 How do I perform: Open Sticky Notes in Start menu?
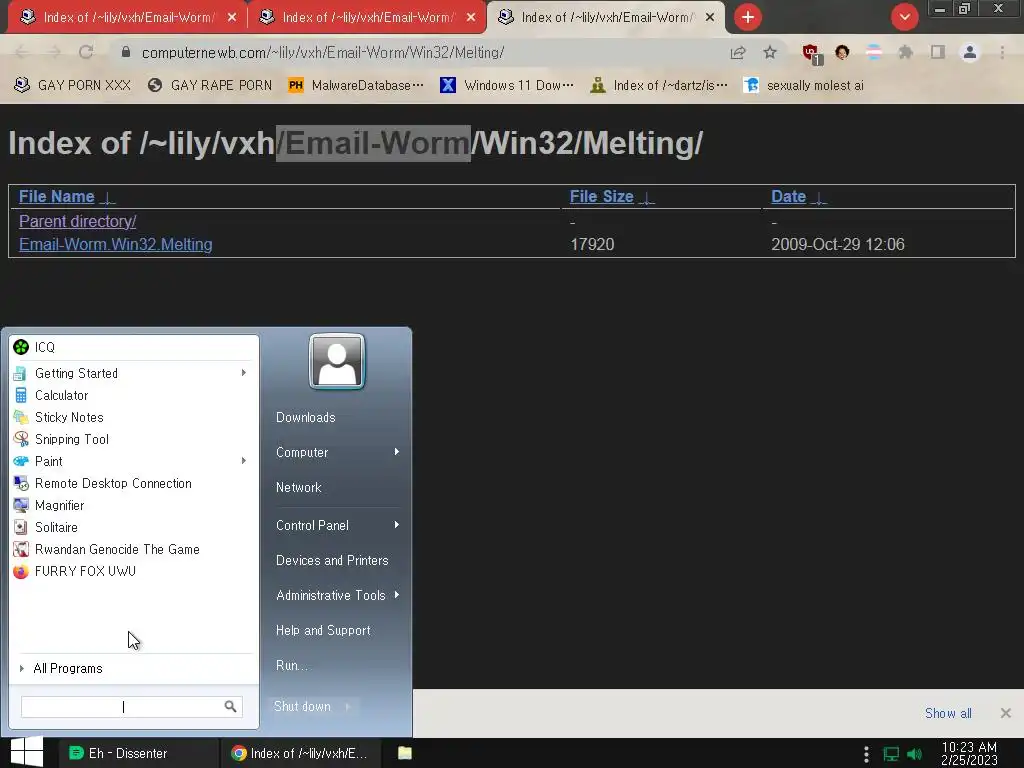[x=134, y=417]
